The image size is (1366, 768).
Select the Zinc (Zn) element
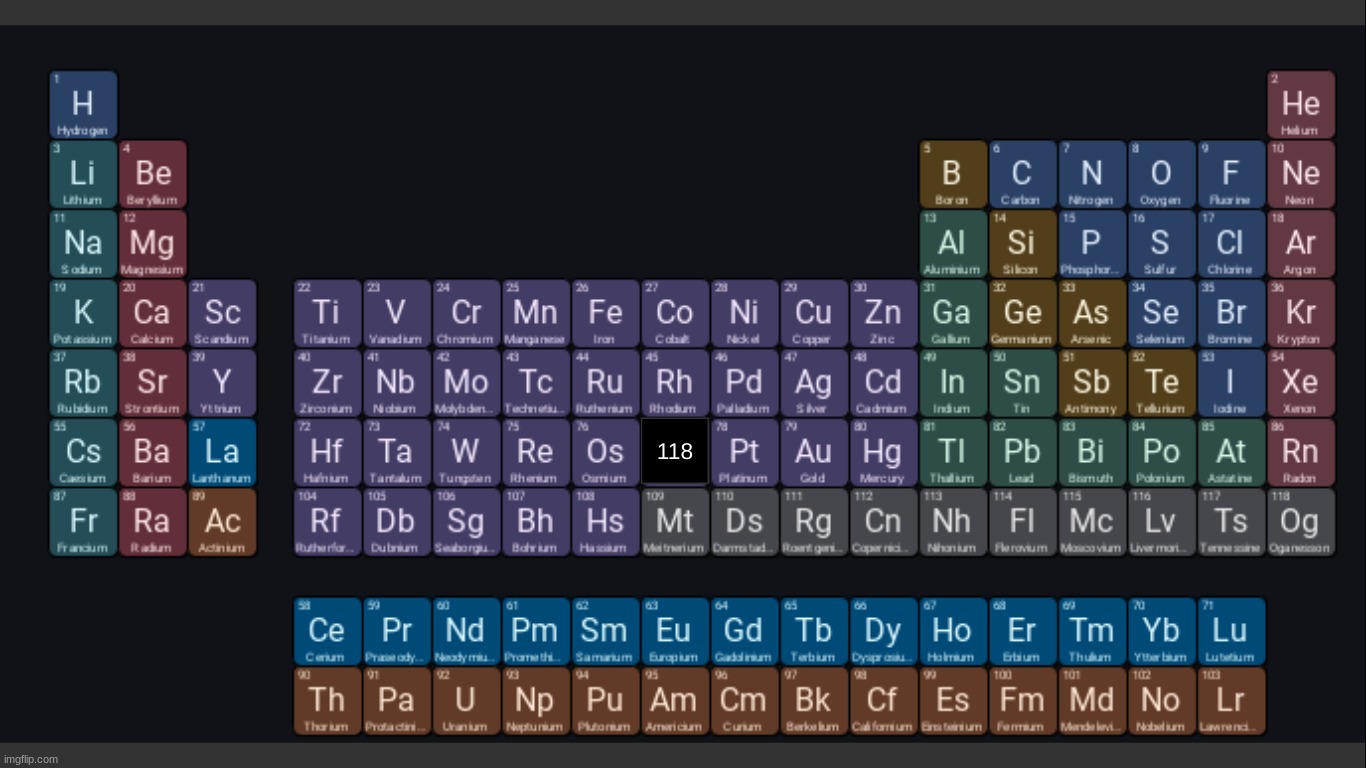[x=883, y=313]
